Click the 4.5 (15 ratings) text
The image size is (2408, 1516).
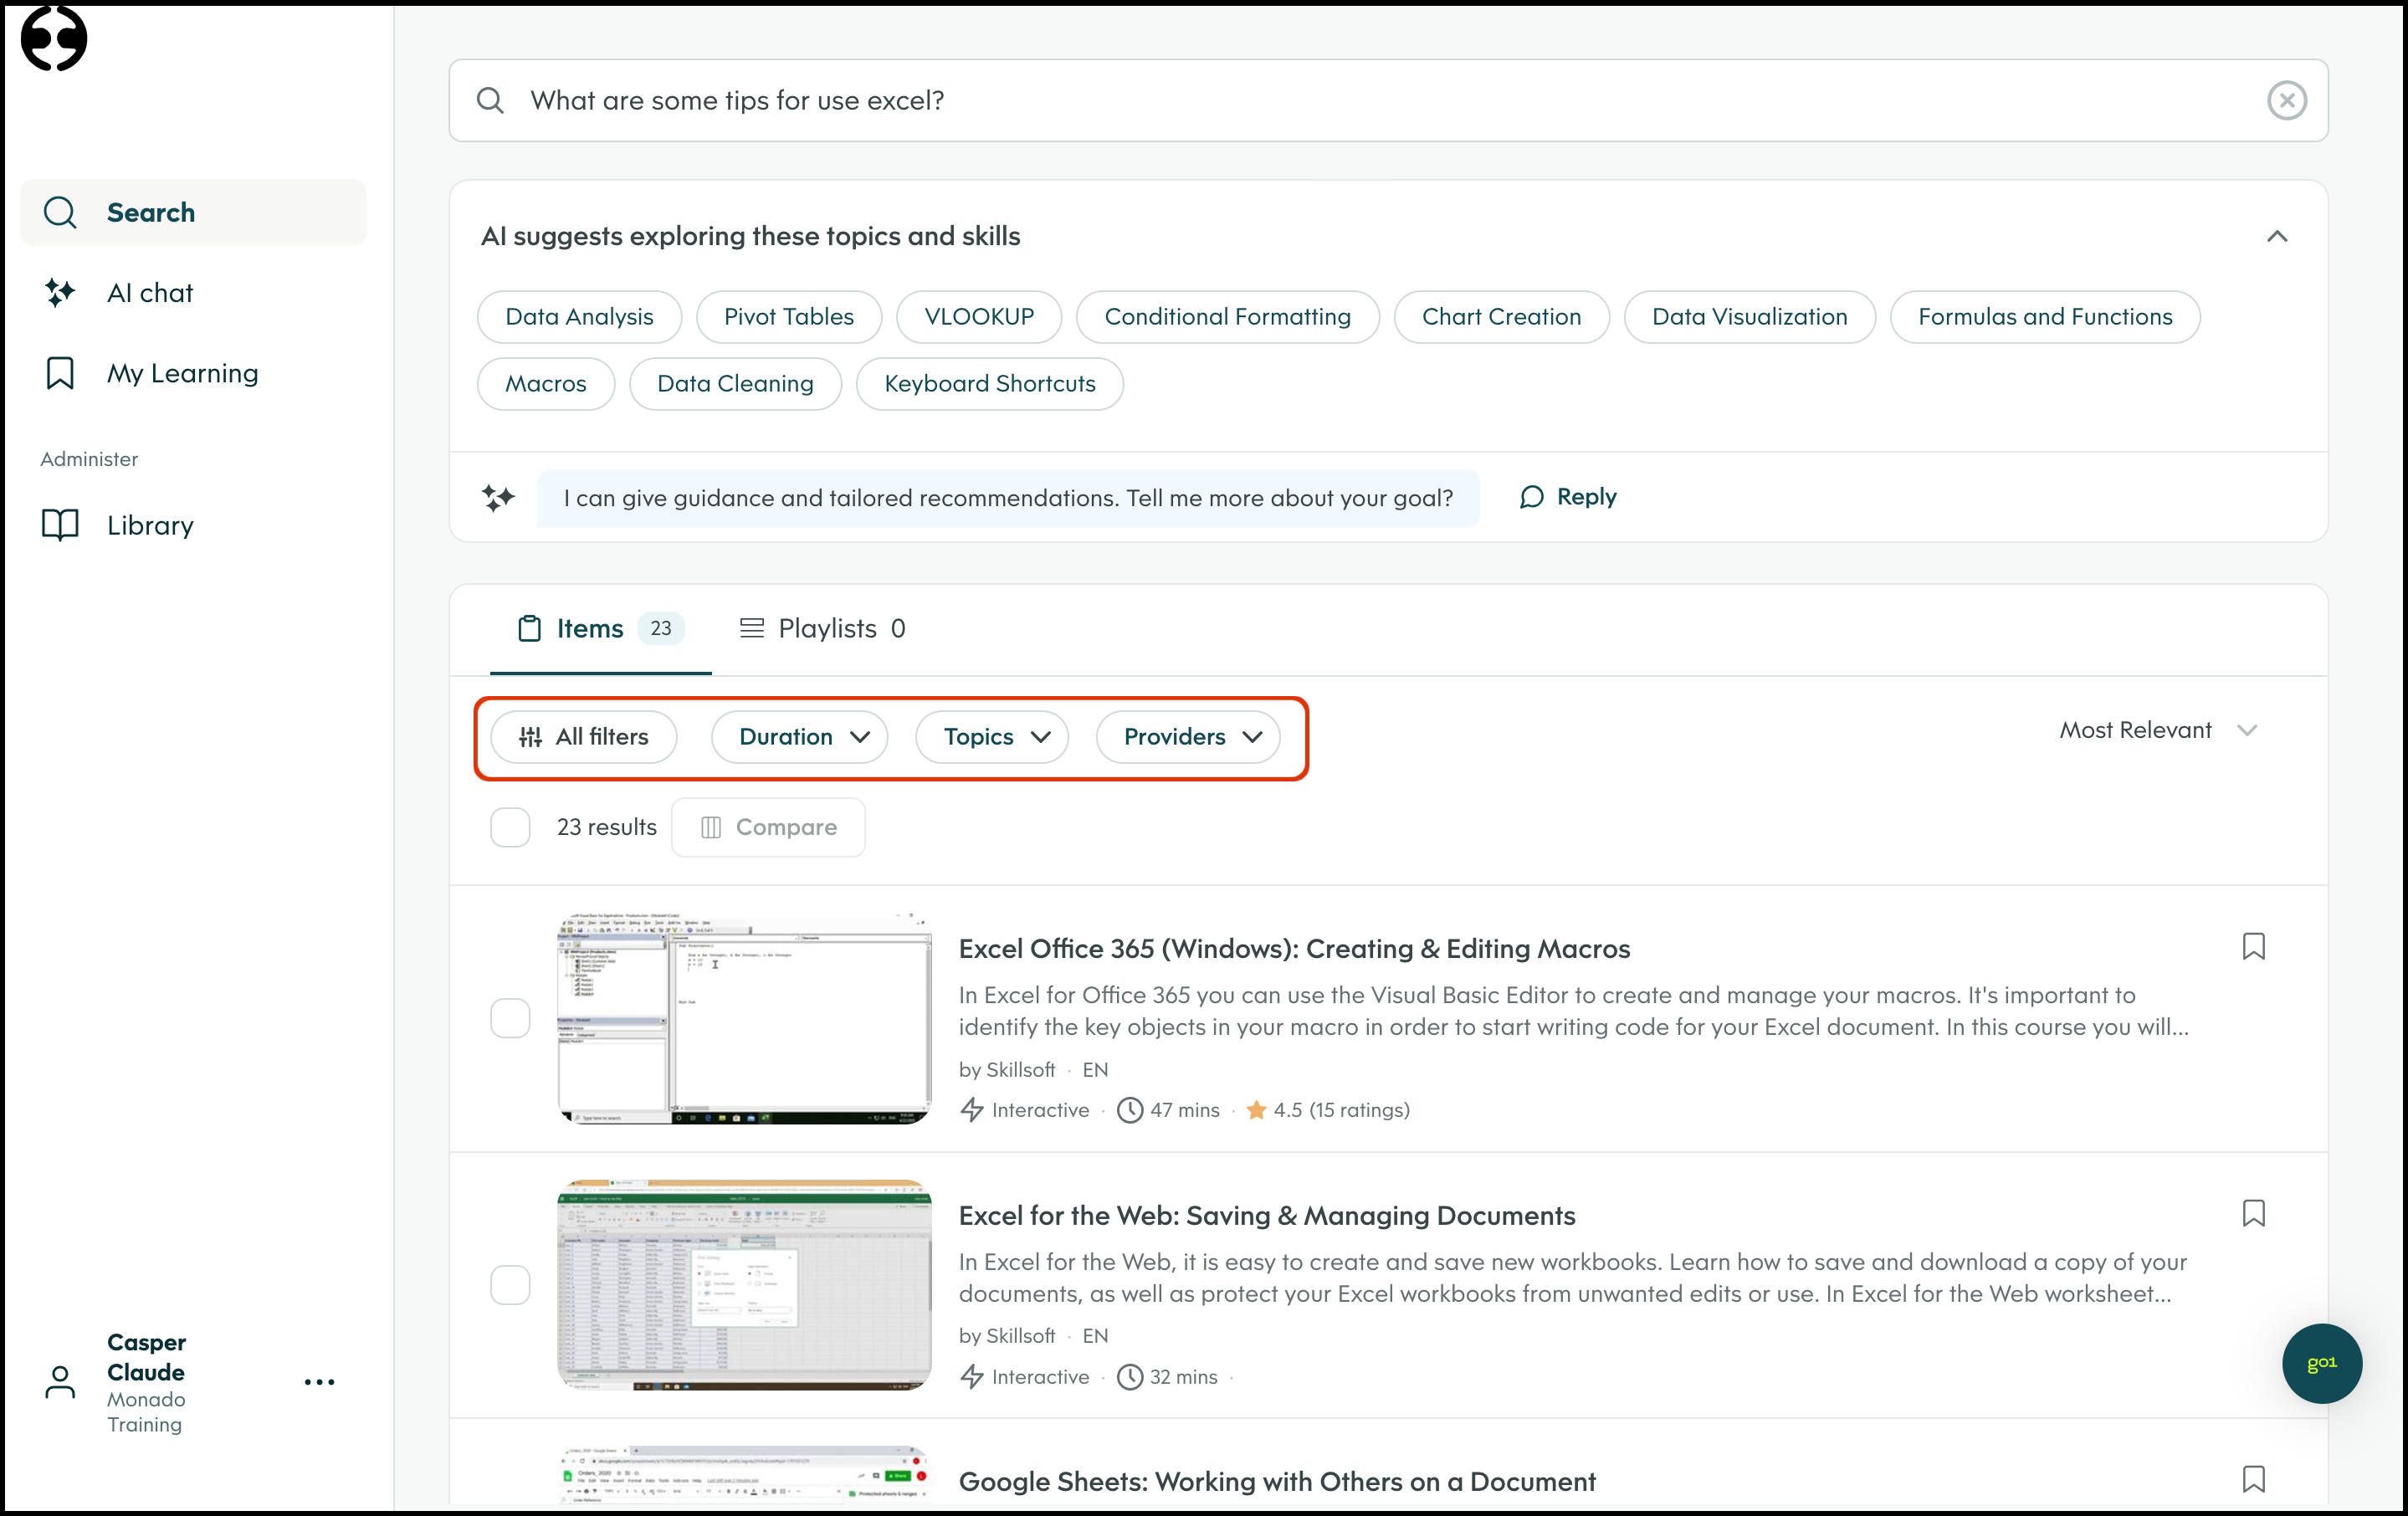pos(1341,1110)
